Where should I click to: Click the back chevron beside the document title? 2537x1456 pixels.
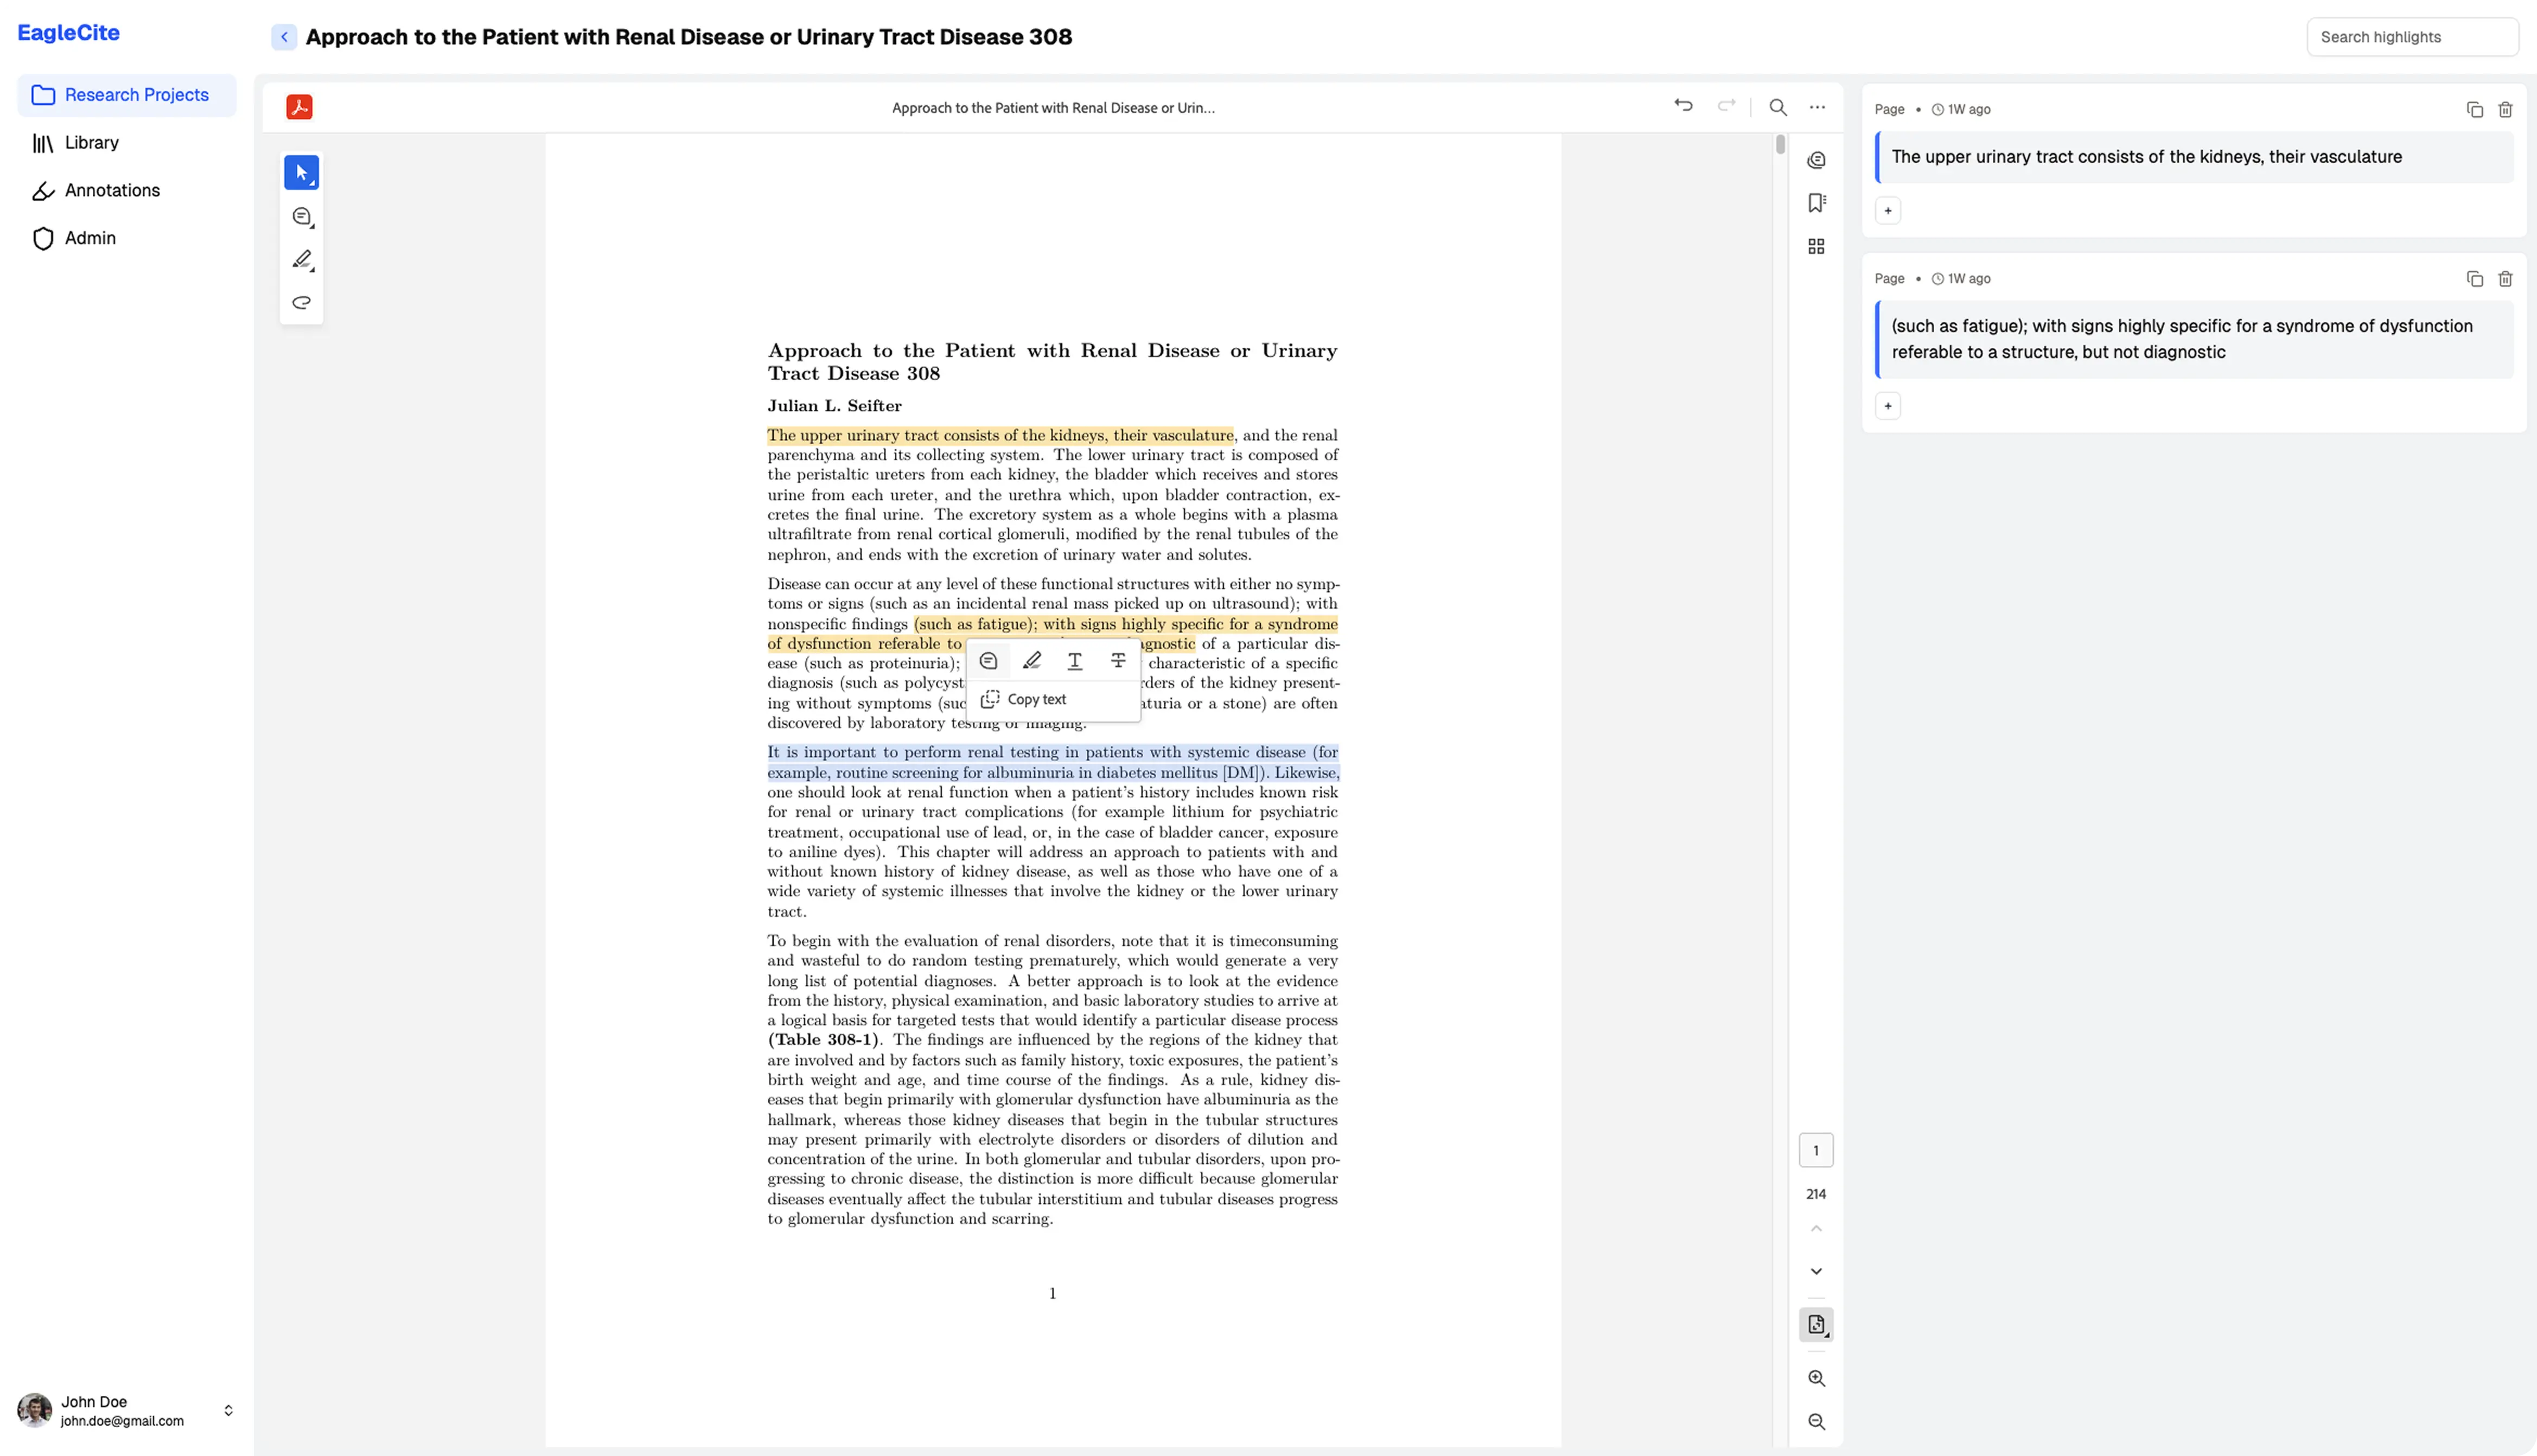(284, 37)
